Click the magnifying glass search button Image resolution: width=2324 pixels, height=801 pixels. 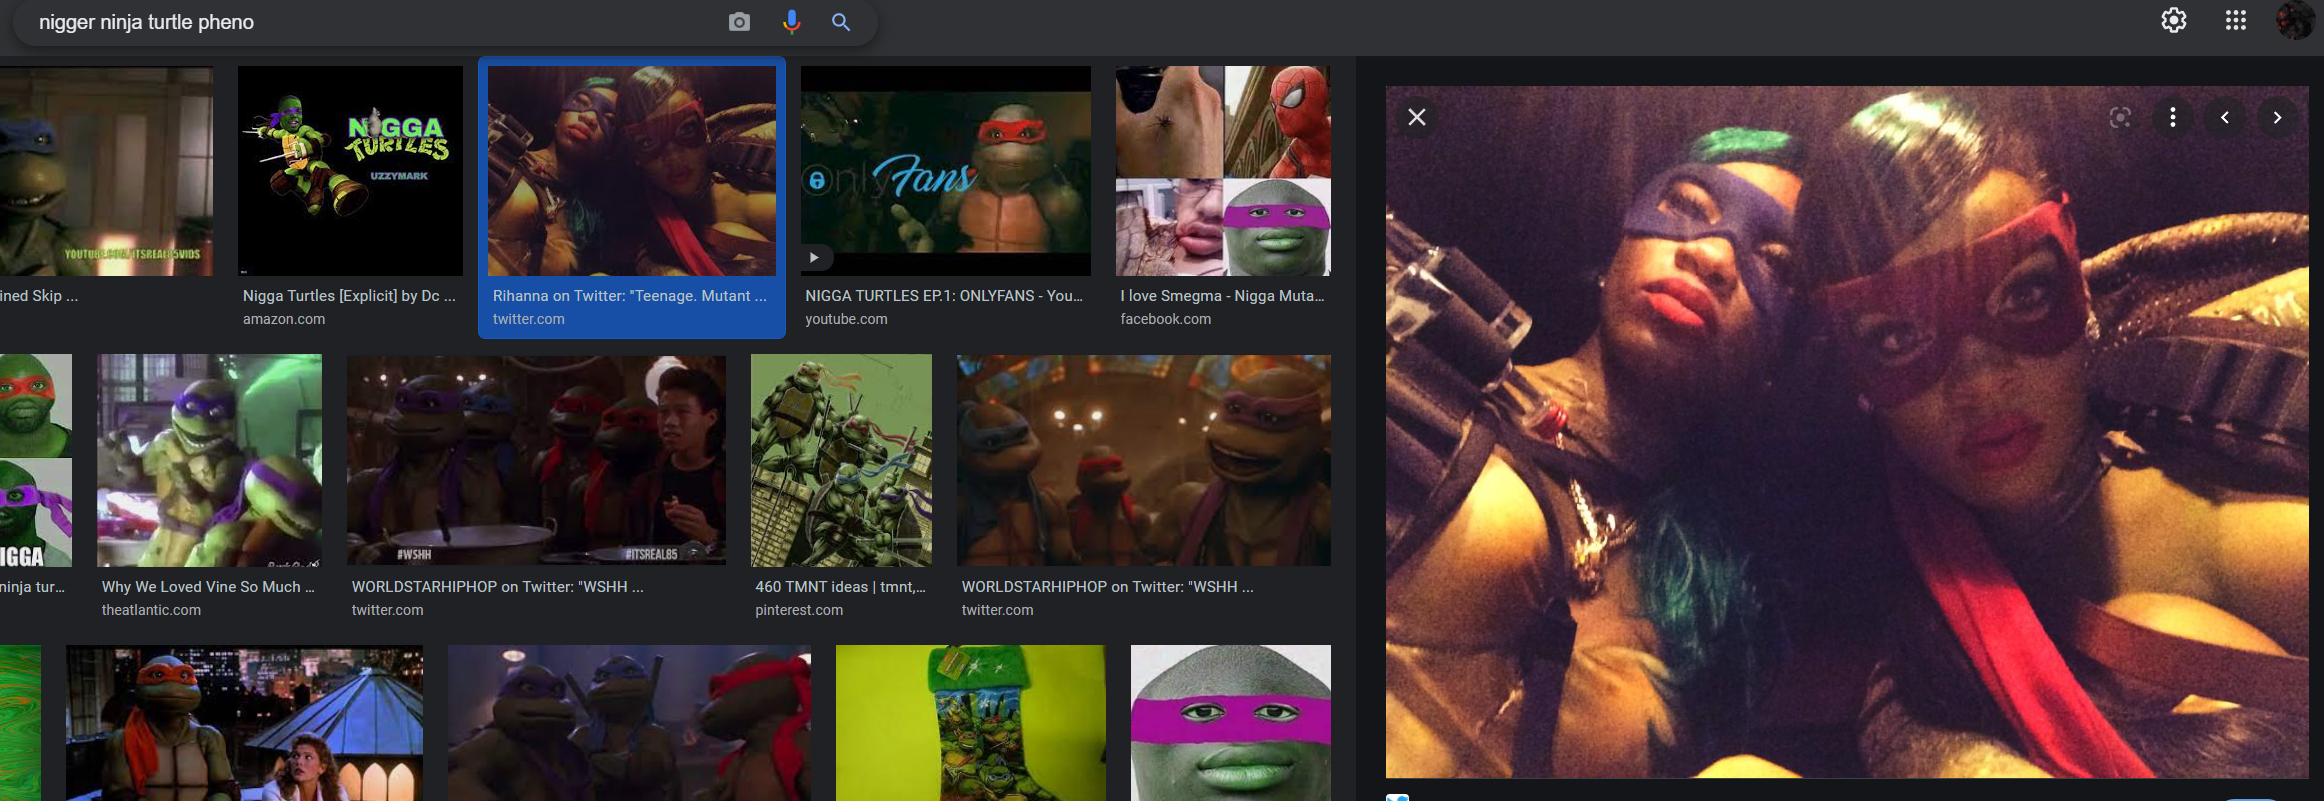(x=841, y=22)
